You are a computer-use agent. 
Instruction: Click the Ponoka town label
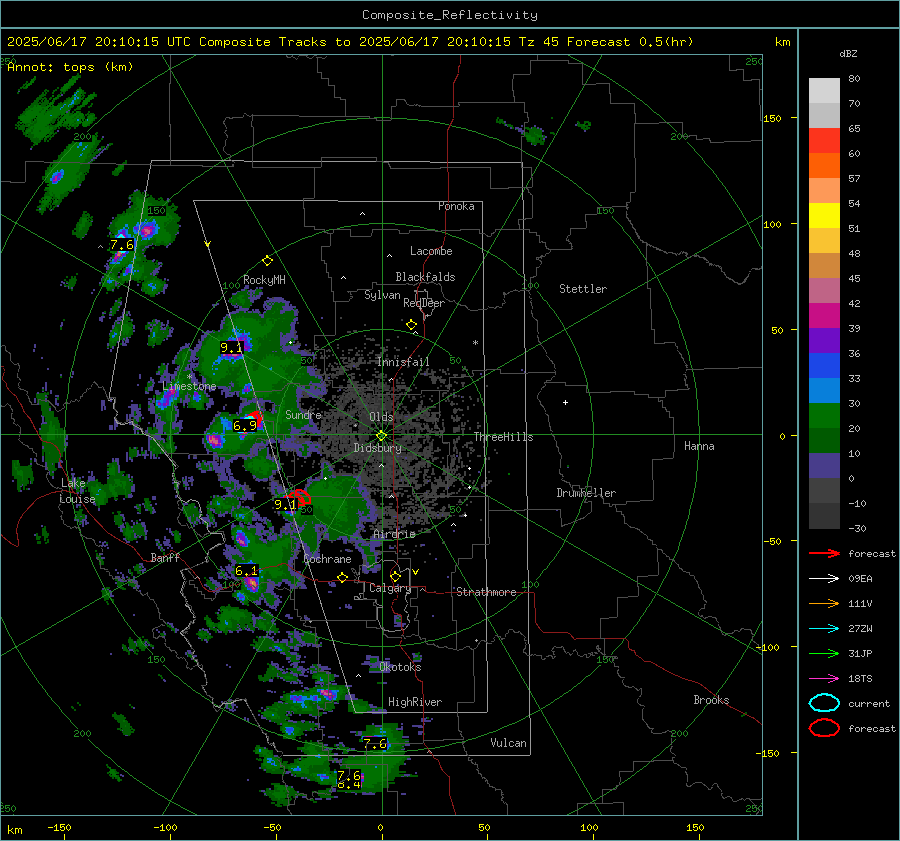click(x=456, y=207)
